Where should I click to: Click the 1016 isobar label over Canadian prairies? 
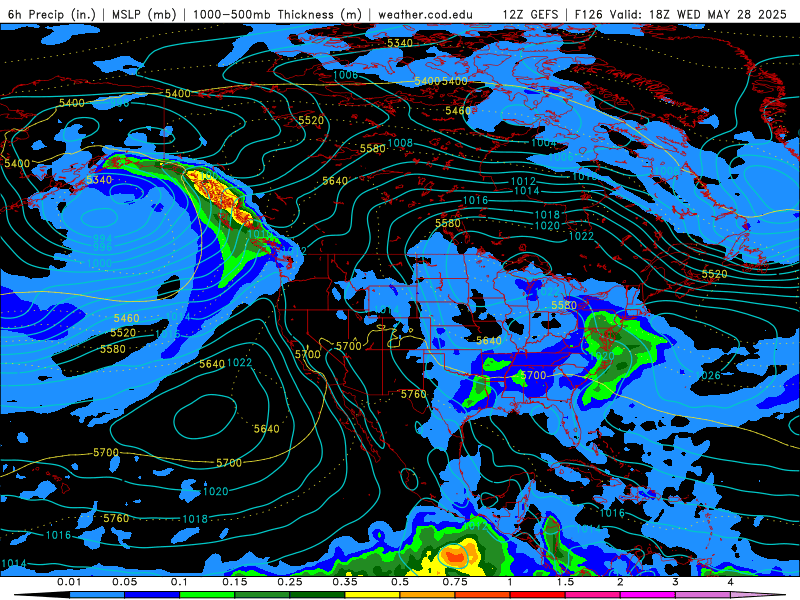coord(476,201)
